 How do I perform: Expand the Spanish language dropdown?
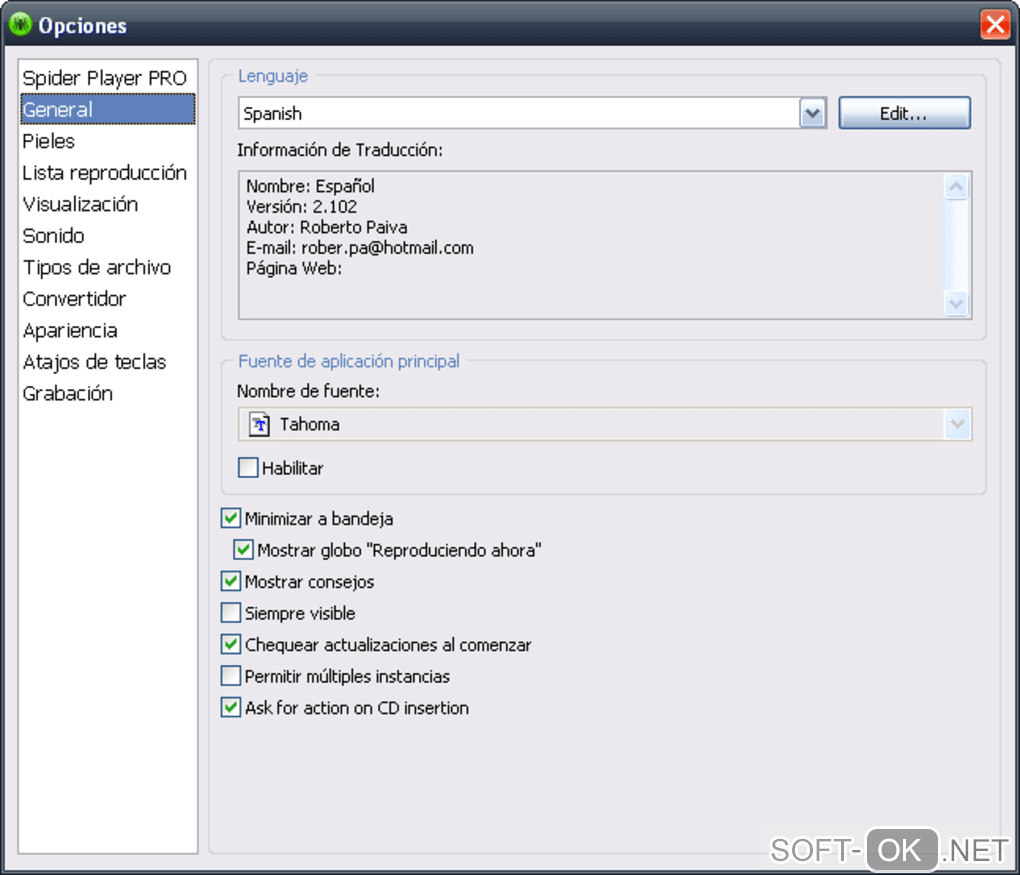click(x=812, y=113)
